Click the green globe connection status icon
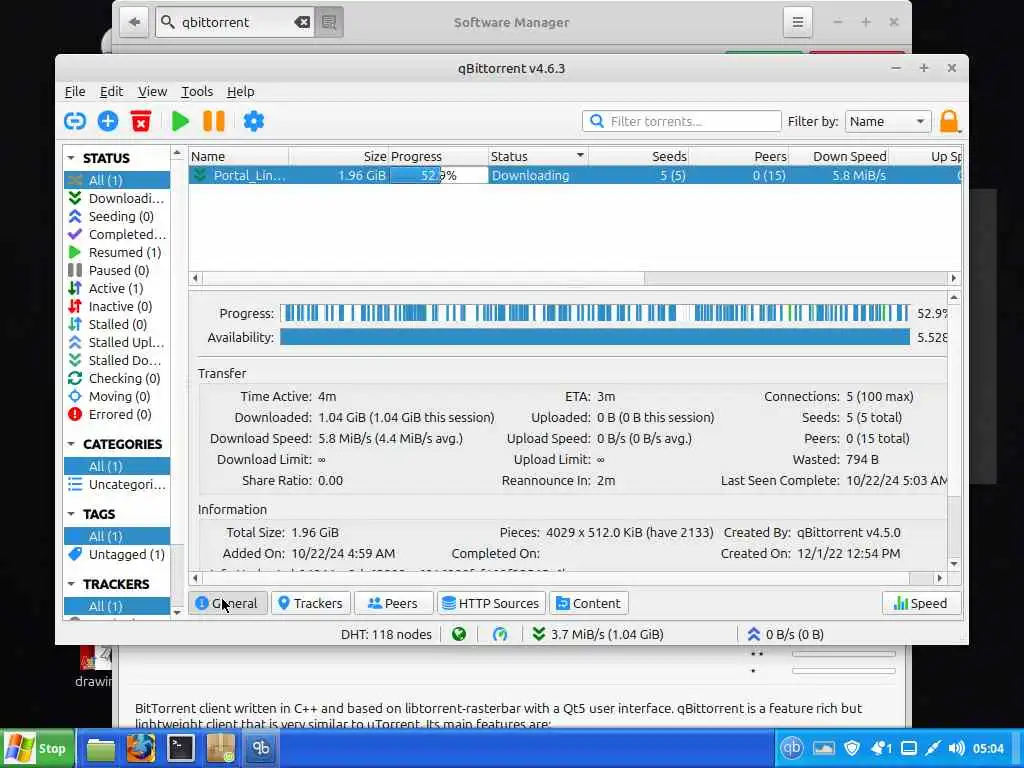Viewport: 1024px width, 768px height. (459, 634)
